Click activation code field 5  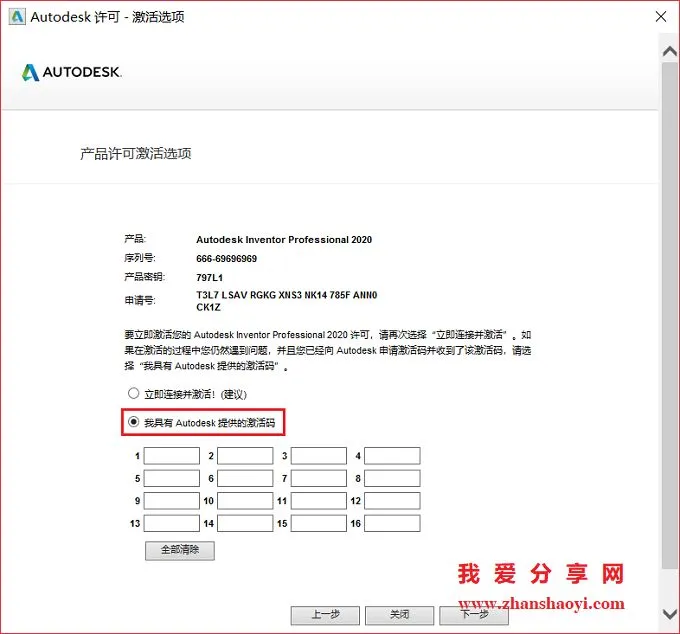[x=172, y=478]
